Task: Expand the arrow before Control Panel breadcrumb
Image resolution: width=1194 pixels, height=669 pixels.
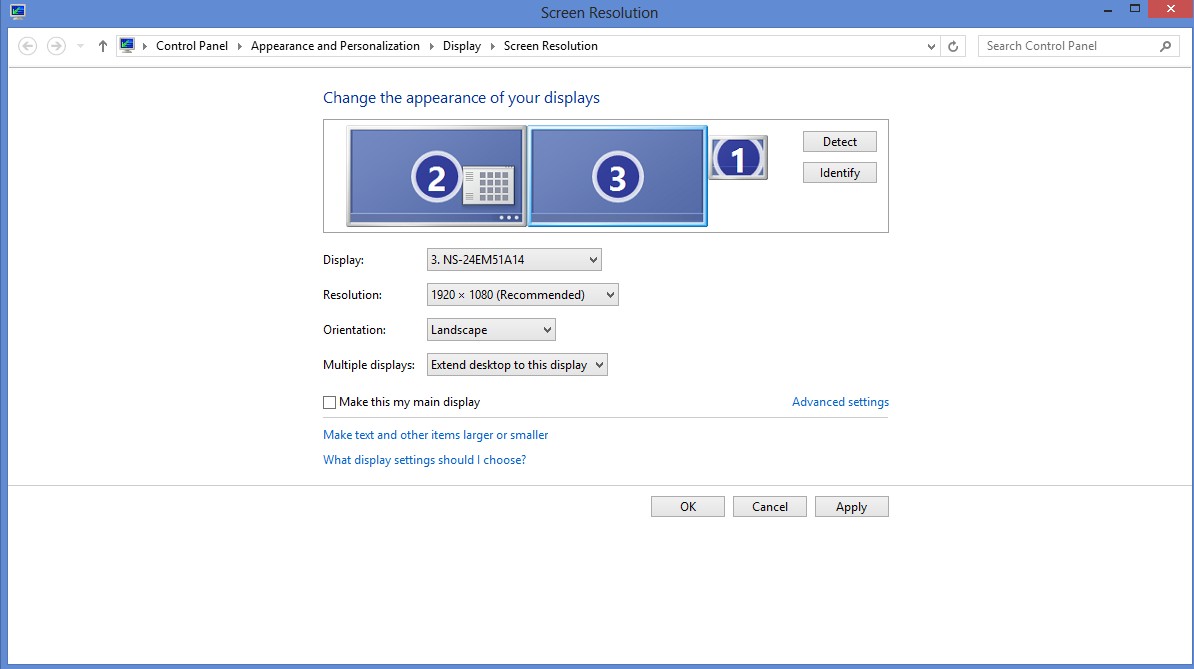Action: (145, 46)
